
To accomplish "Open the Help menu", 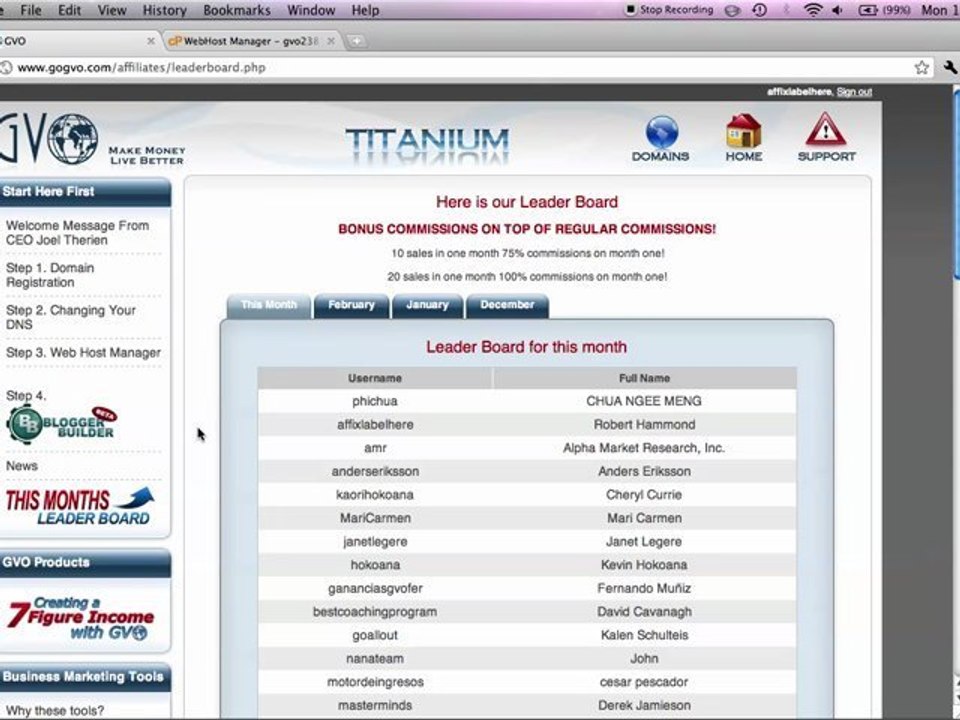I will coord(365,10).
